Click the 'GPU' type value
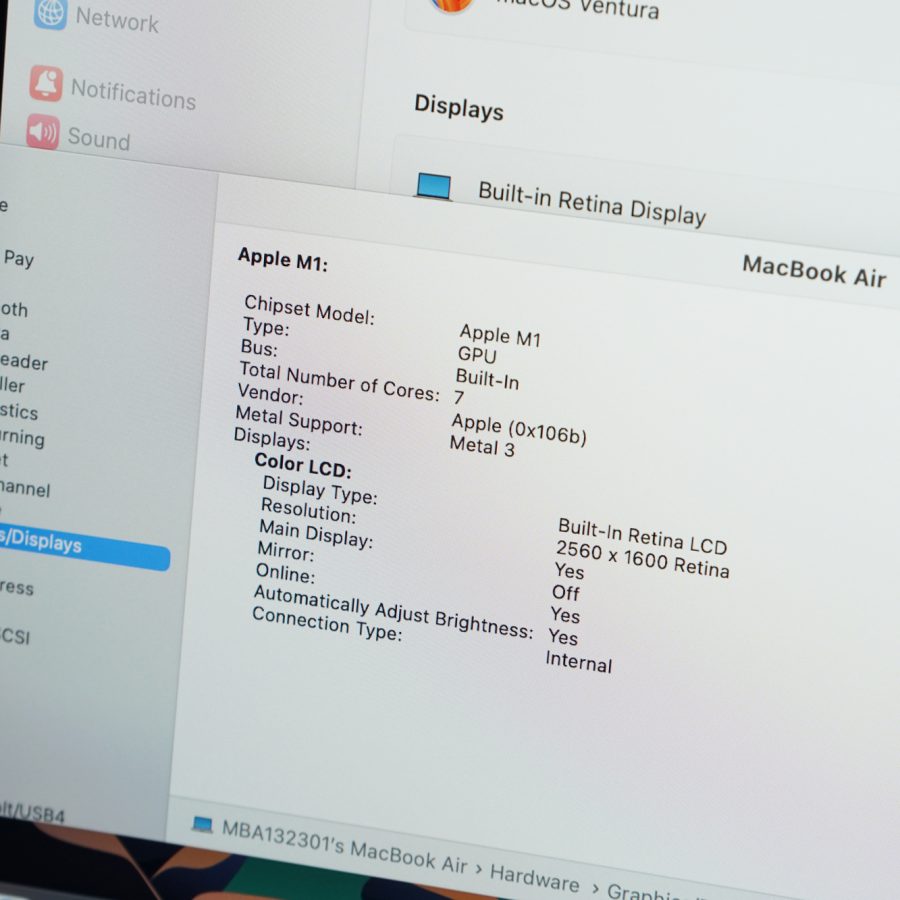Image resolution: width=900 pixels, height=900 pixels. tap(477, 355)
